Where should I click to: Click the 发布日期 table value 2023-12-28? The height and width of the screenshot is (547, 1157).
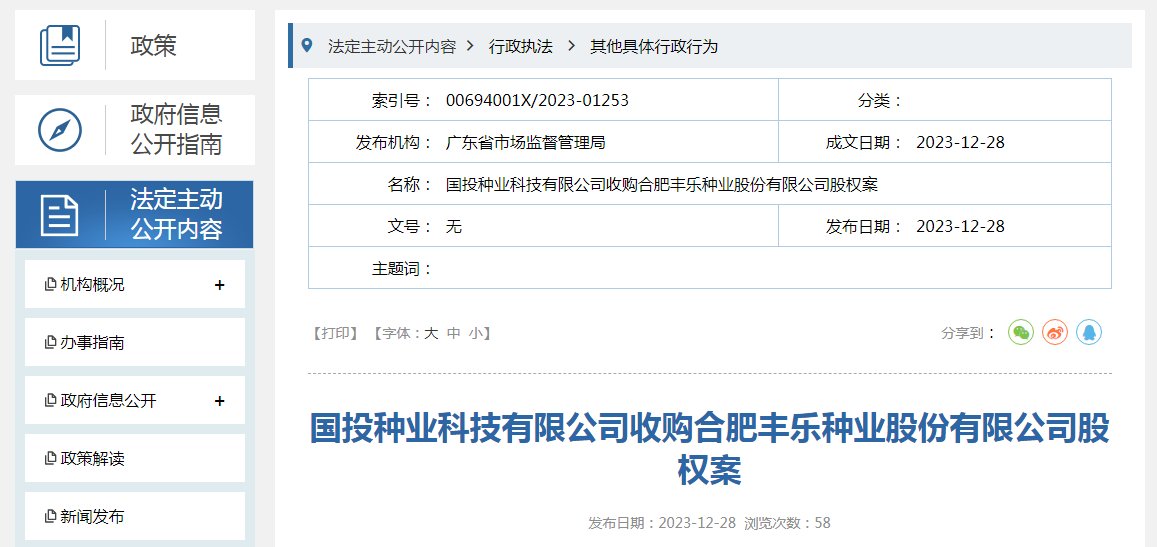coord(960,227)
